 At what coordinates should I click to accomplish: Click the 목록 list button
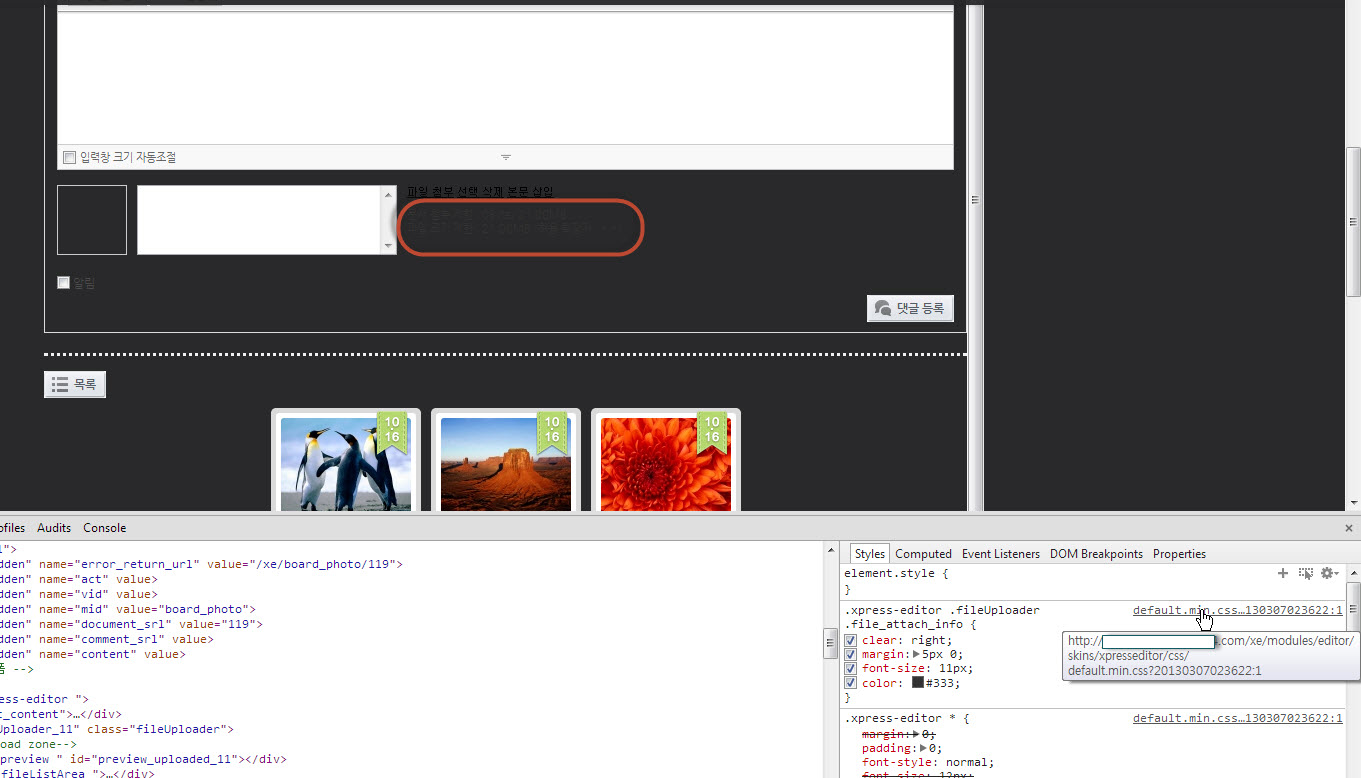coord(75,384)
